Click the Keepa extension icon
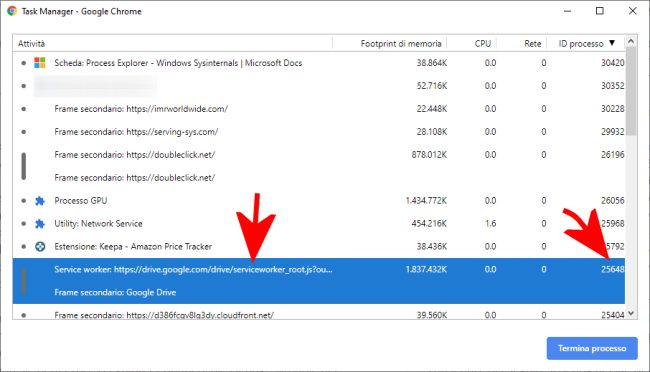 [40, 247]
